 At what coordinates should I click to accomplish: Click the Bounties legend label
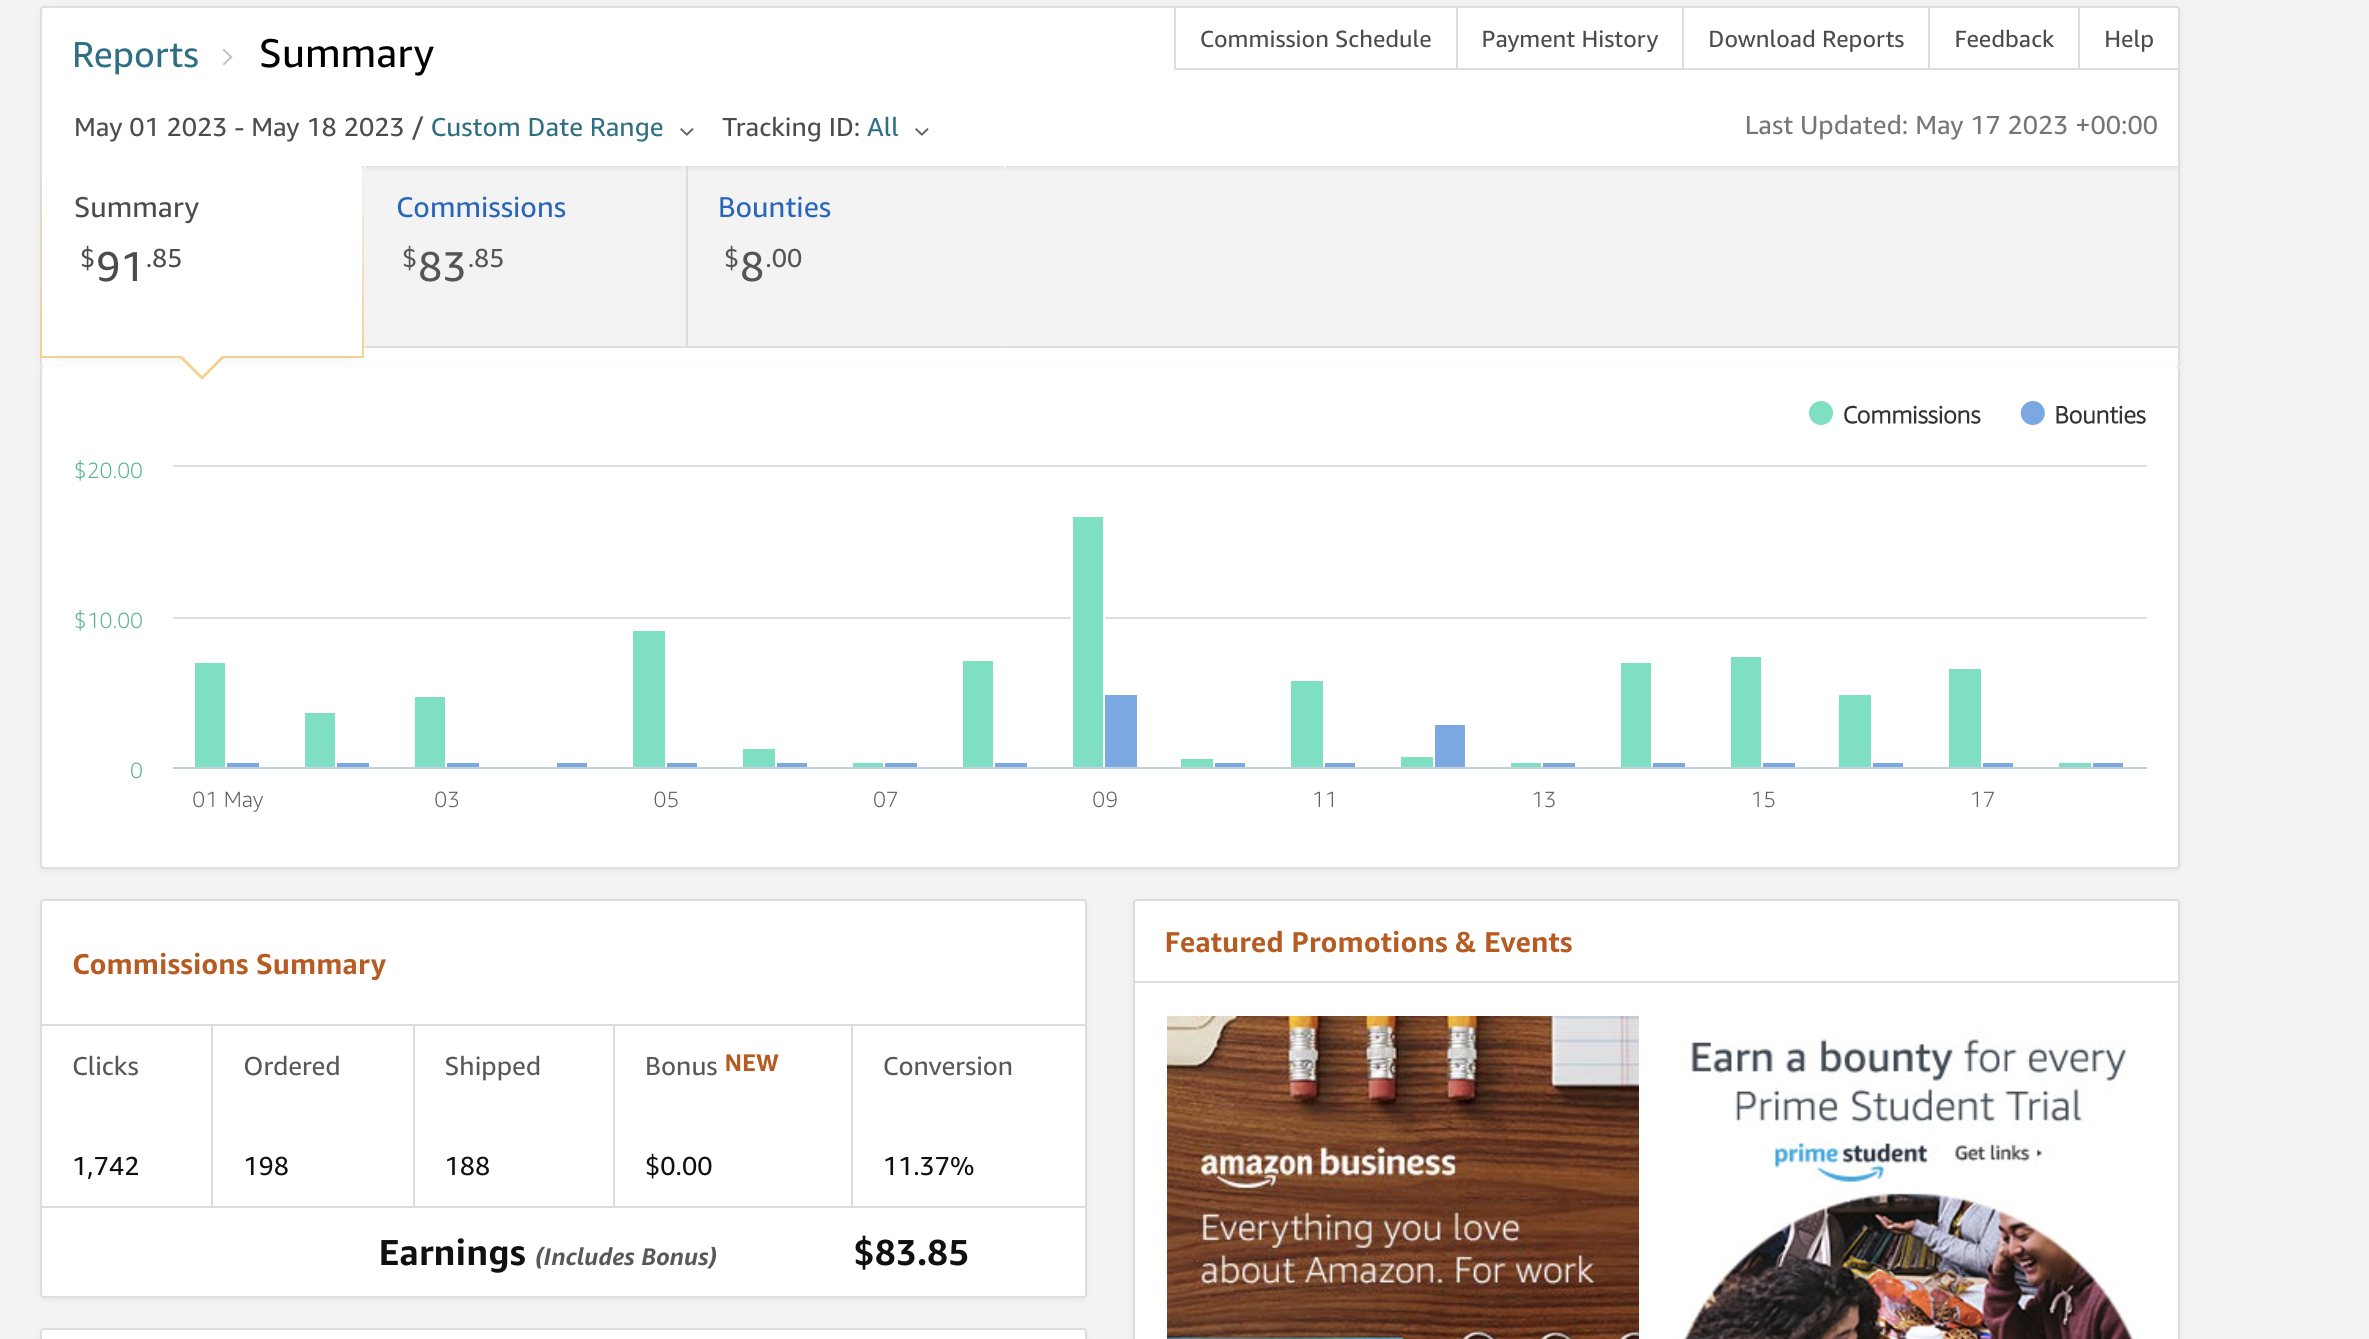pyautogui.click(x=2100, y=415)
